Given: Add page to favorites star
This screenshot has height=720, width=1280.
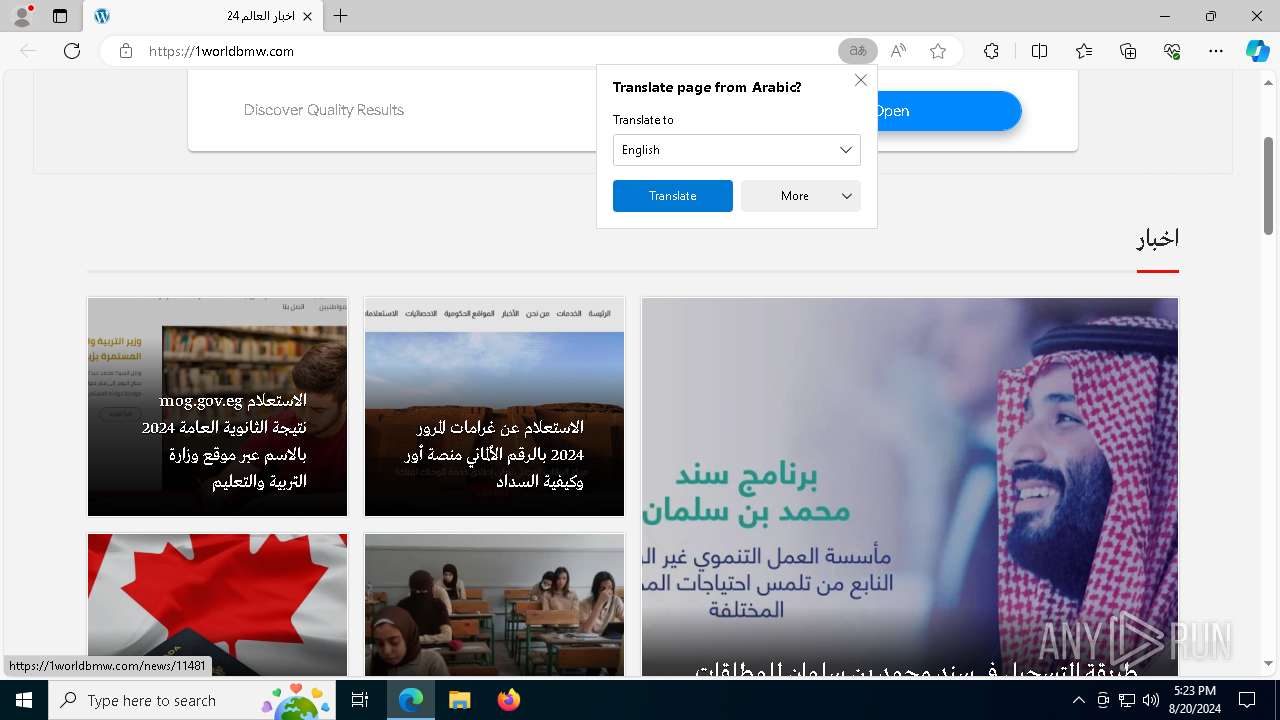Looking at the screenshot, I should (938, 51).
